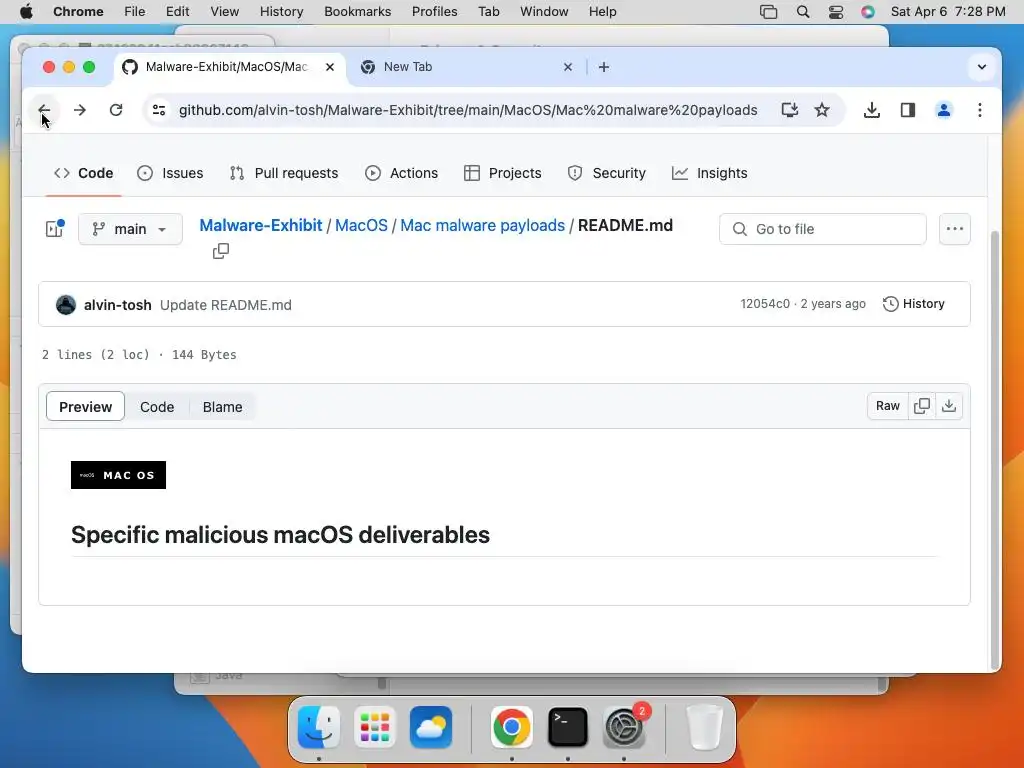Click the MAC OS badge image

pos(118,475)
